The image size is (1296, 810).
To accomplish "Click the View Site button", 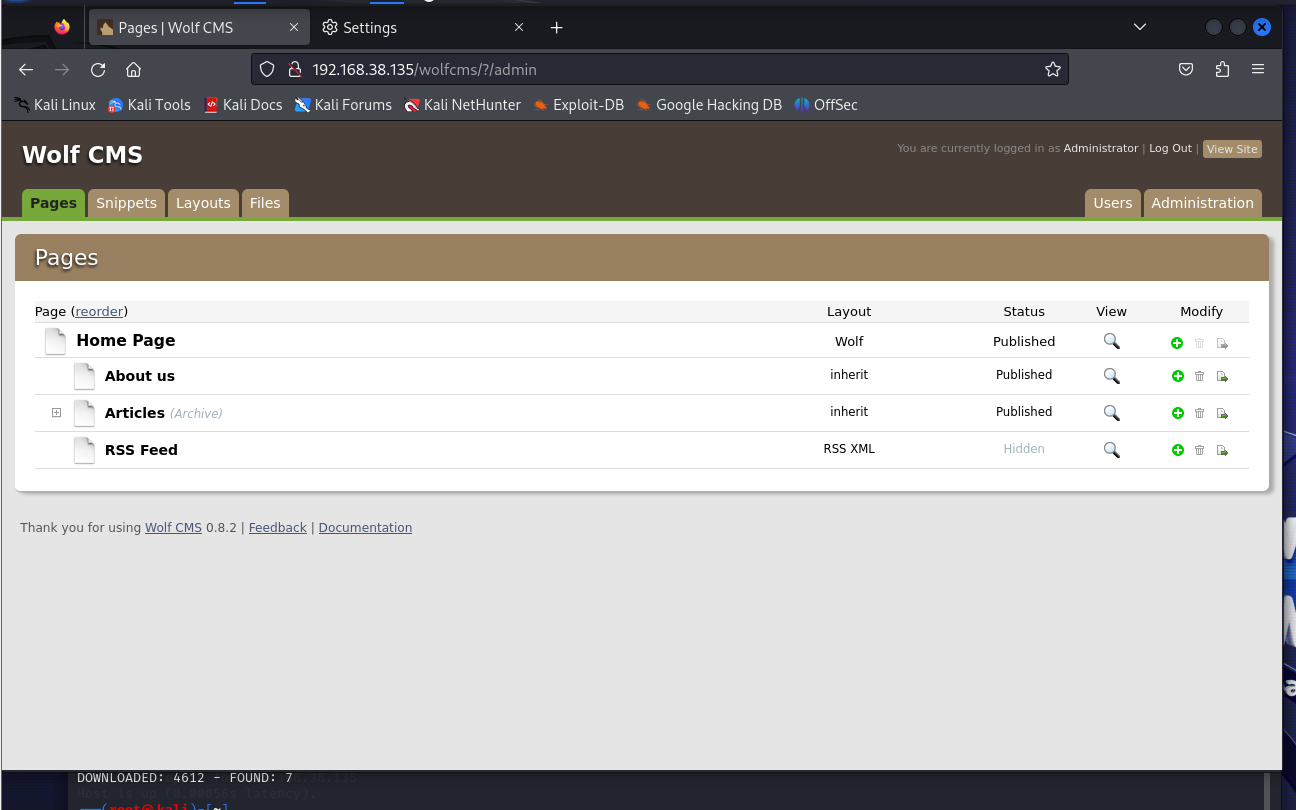I will pyautogui.click(x=1232, y=149).
